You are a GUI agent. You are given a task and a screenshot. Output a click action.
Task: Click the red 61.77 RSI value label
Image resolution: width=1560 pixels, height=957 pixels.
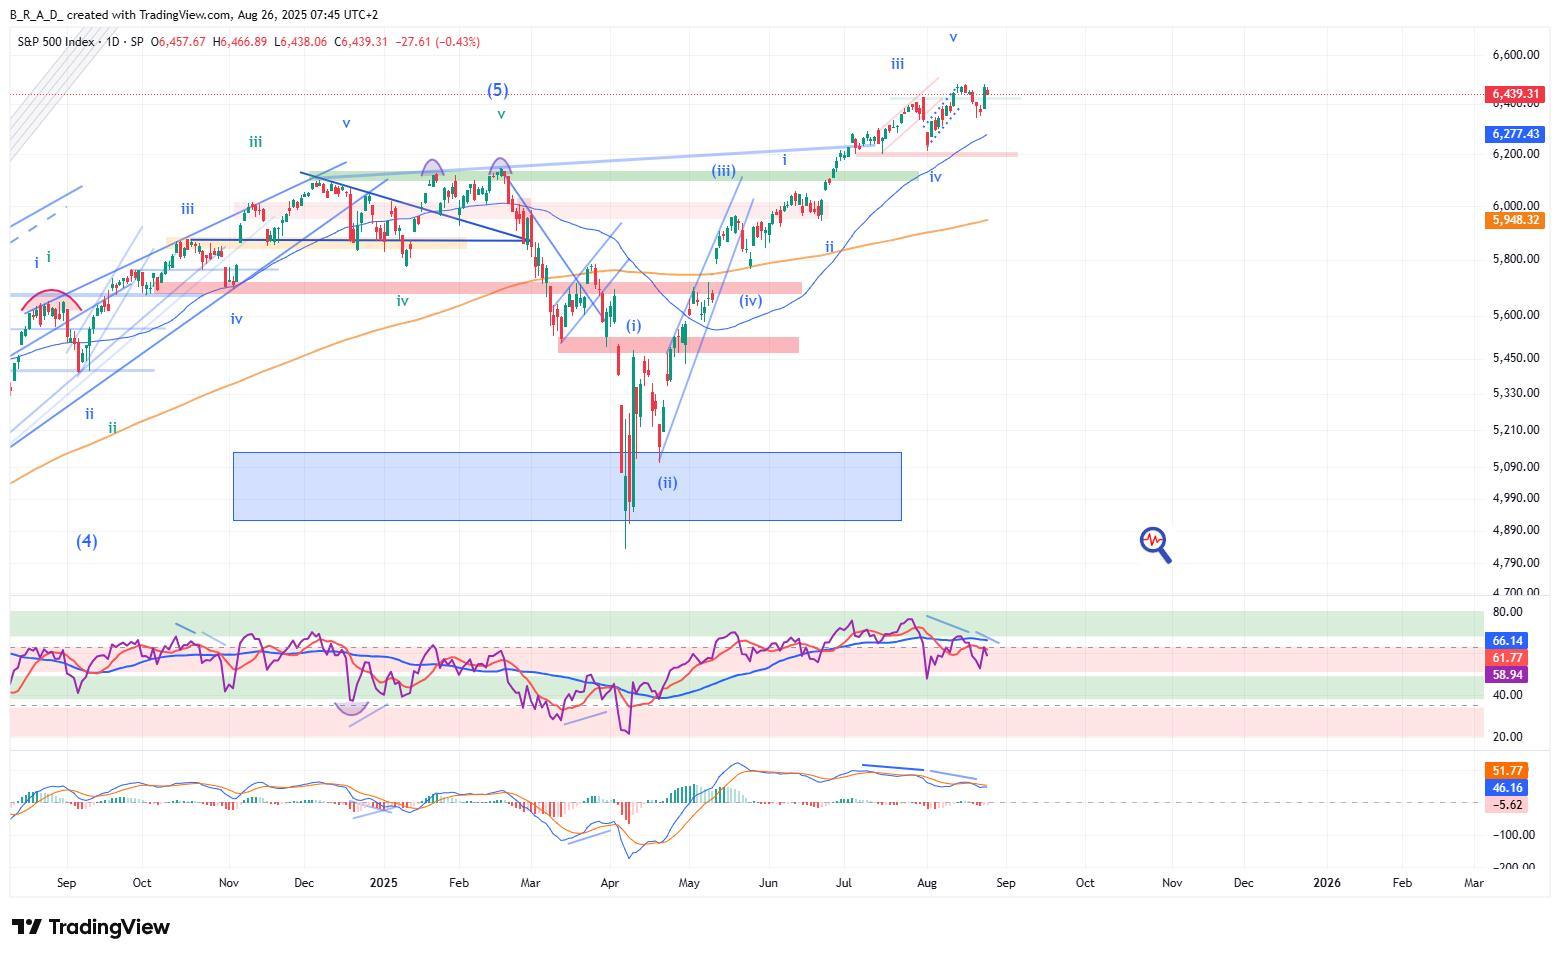(x=1507, y=658)
